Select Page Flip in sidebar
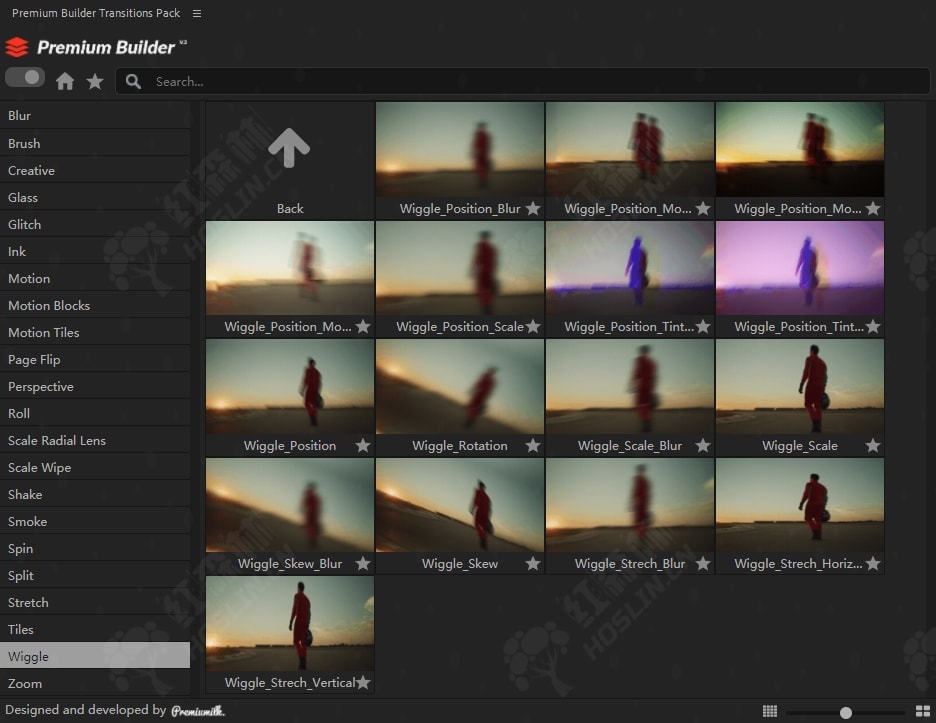Viewport: 936px width, 723px height. pyautogui.click(x=95, y=359)
